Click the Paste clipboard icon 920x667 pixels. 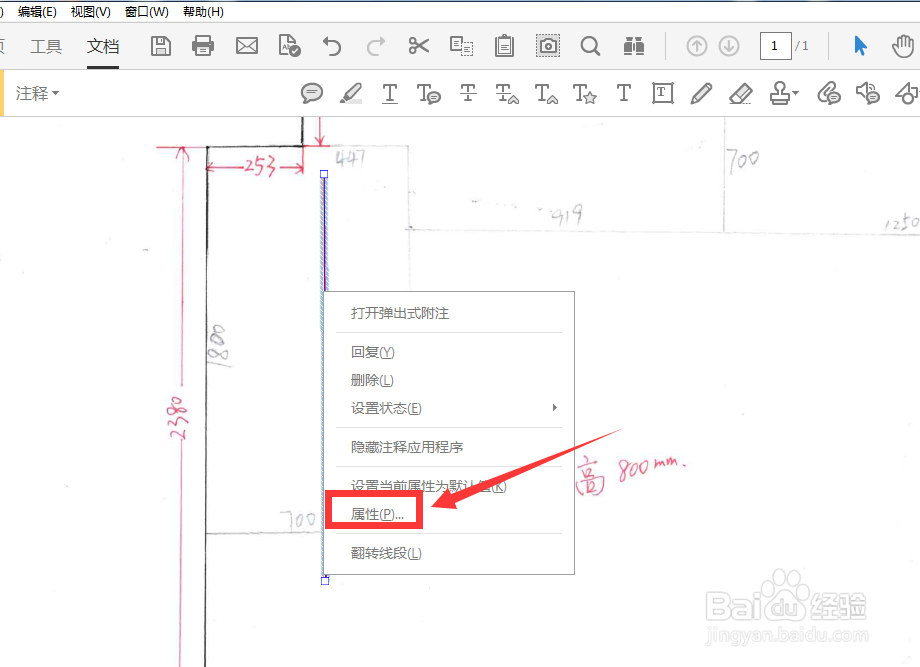pyautogui.click(x=504, y=46)
